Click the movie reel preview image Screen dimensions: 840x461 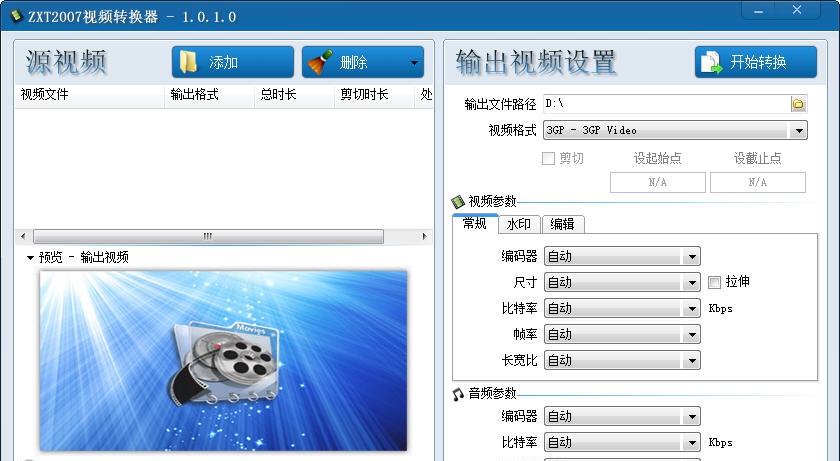223,360
